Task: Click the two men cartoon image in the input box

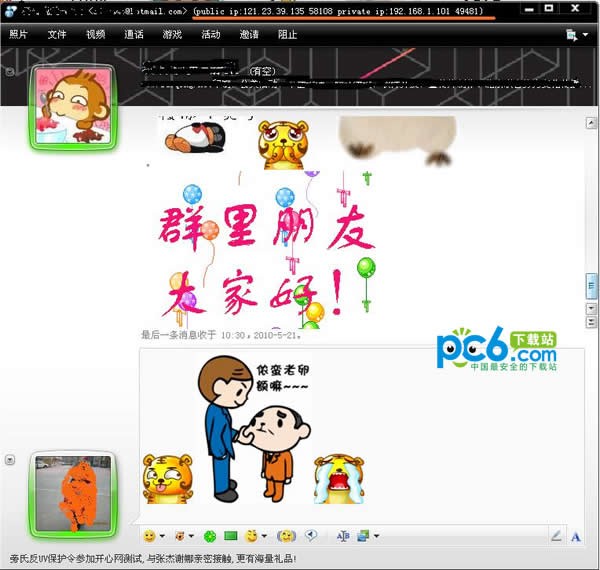Action: point(253,429)
